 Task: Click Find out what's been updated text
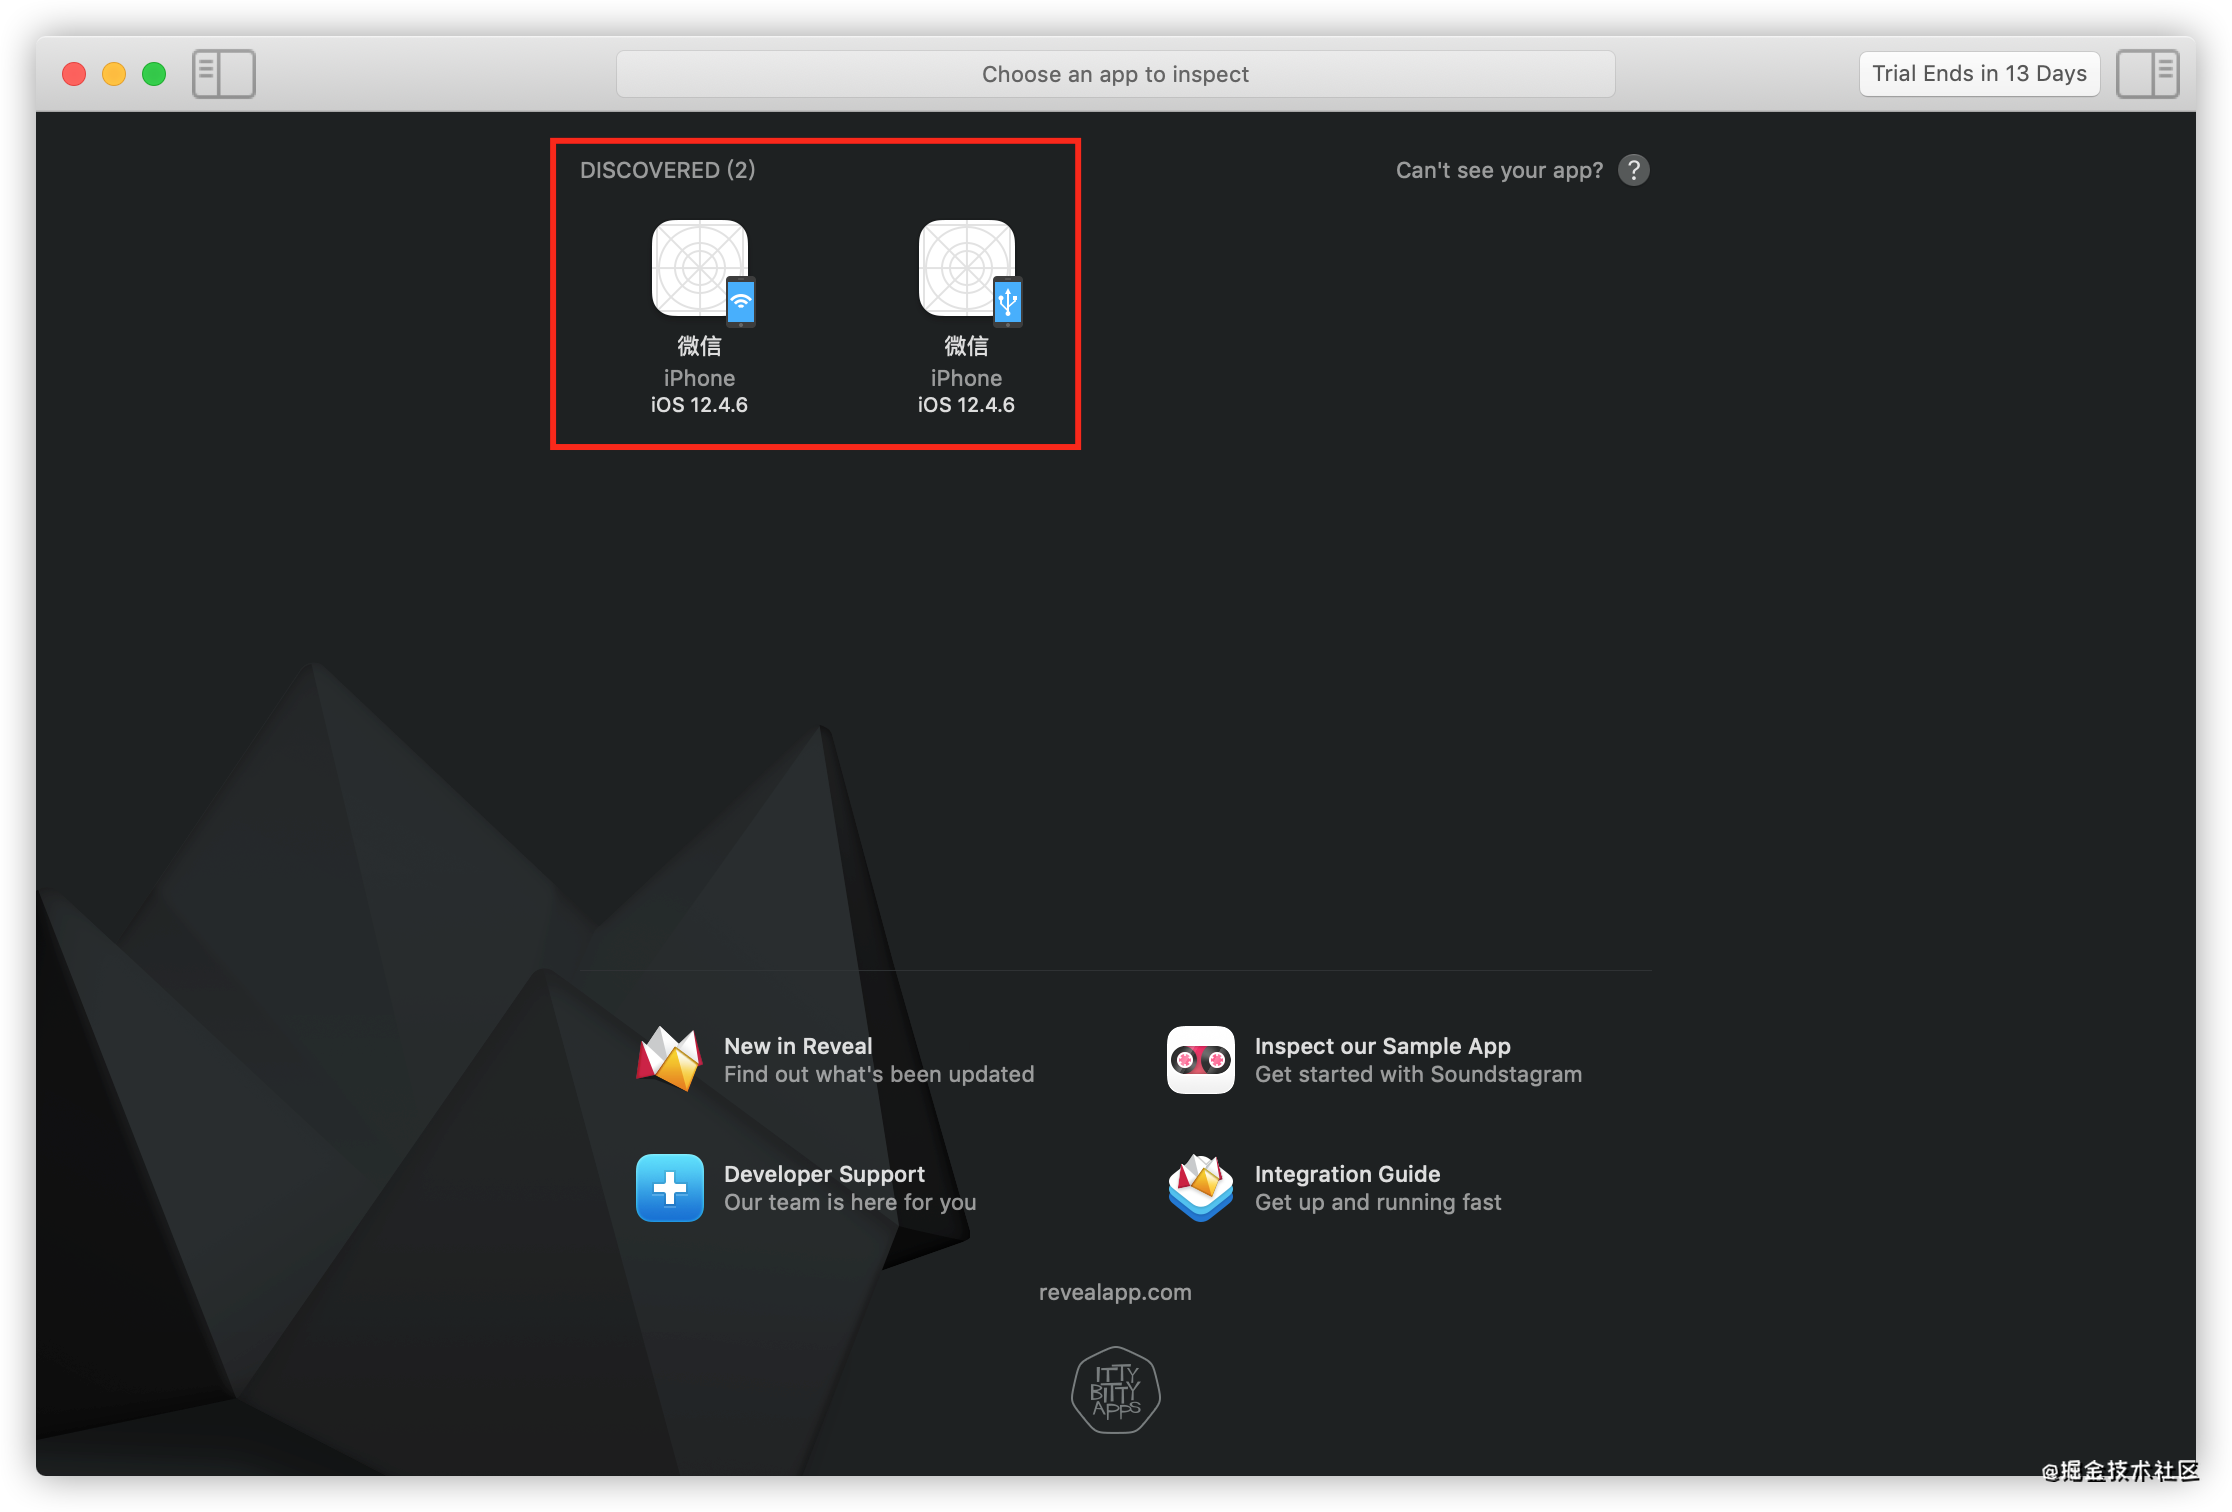coord(878,1074)
